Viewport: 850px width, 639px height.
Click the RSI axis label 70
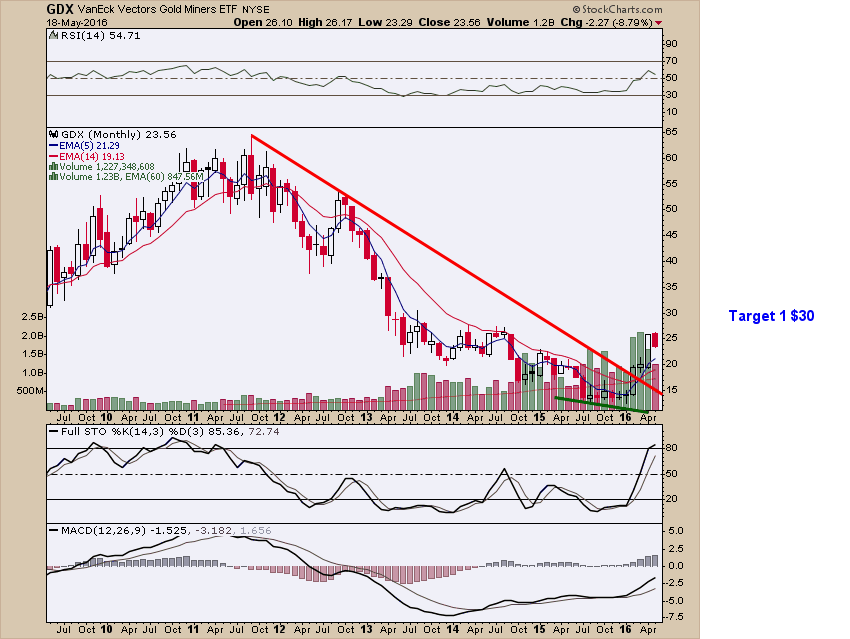pyautogui.click(x=671, y=61)
